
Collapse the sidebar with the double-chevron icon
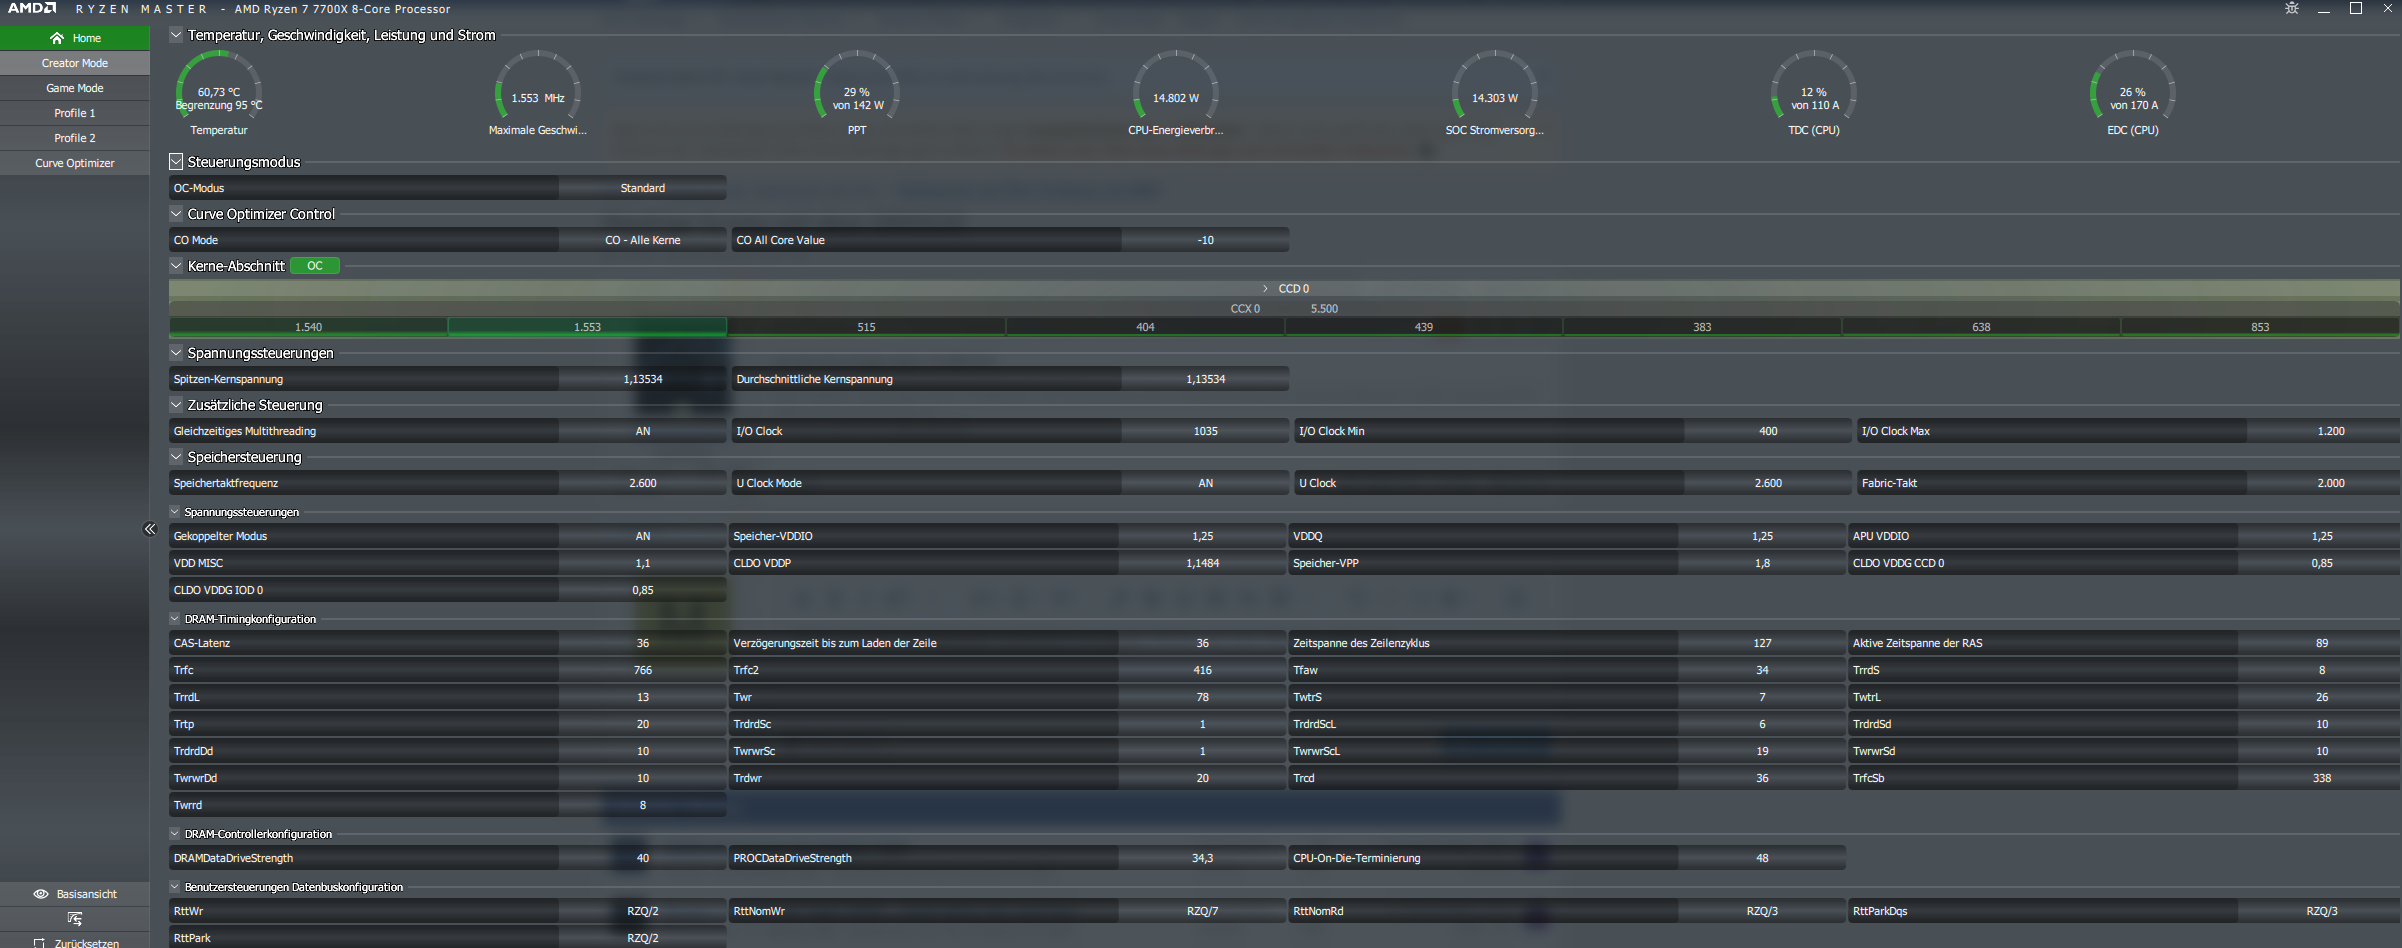[150, 529]
